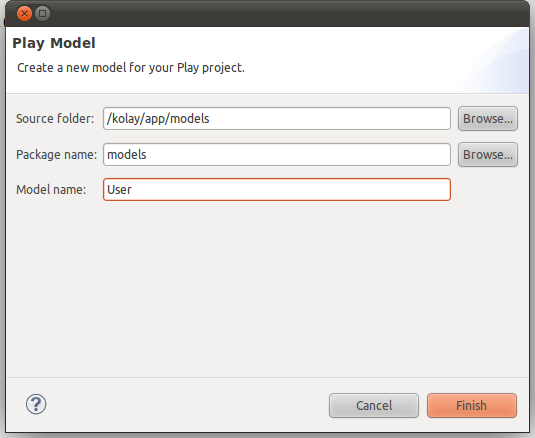This screenshot has height=438, width=535.
Task: Browse for the Source folder
Action: pyautogui.click(x=488, y=118)
